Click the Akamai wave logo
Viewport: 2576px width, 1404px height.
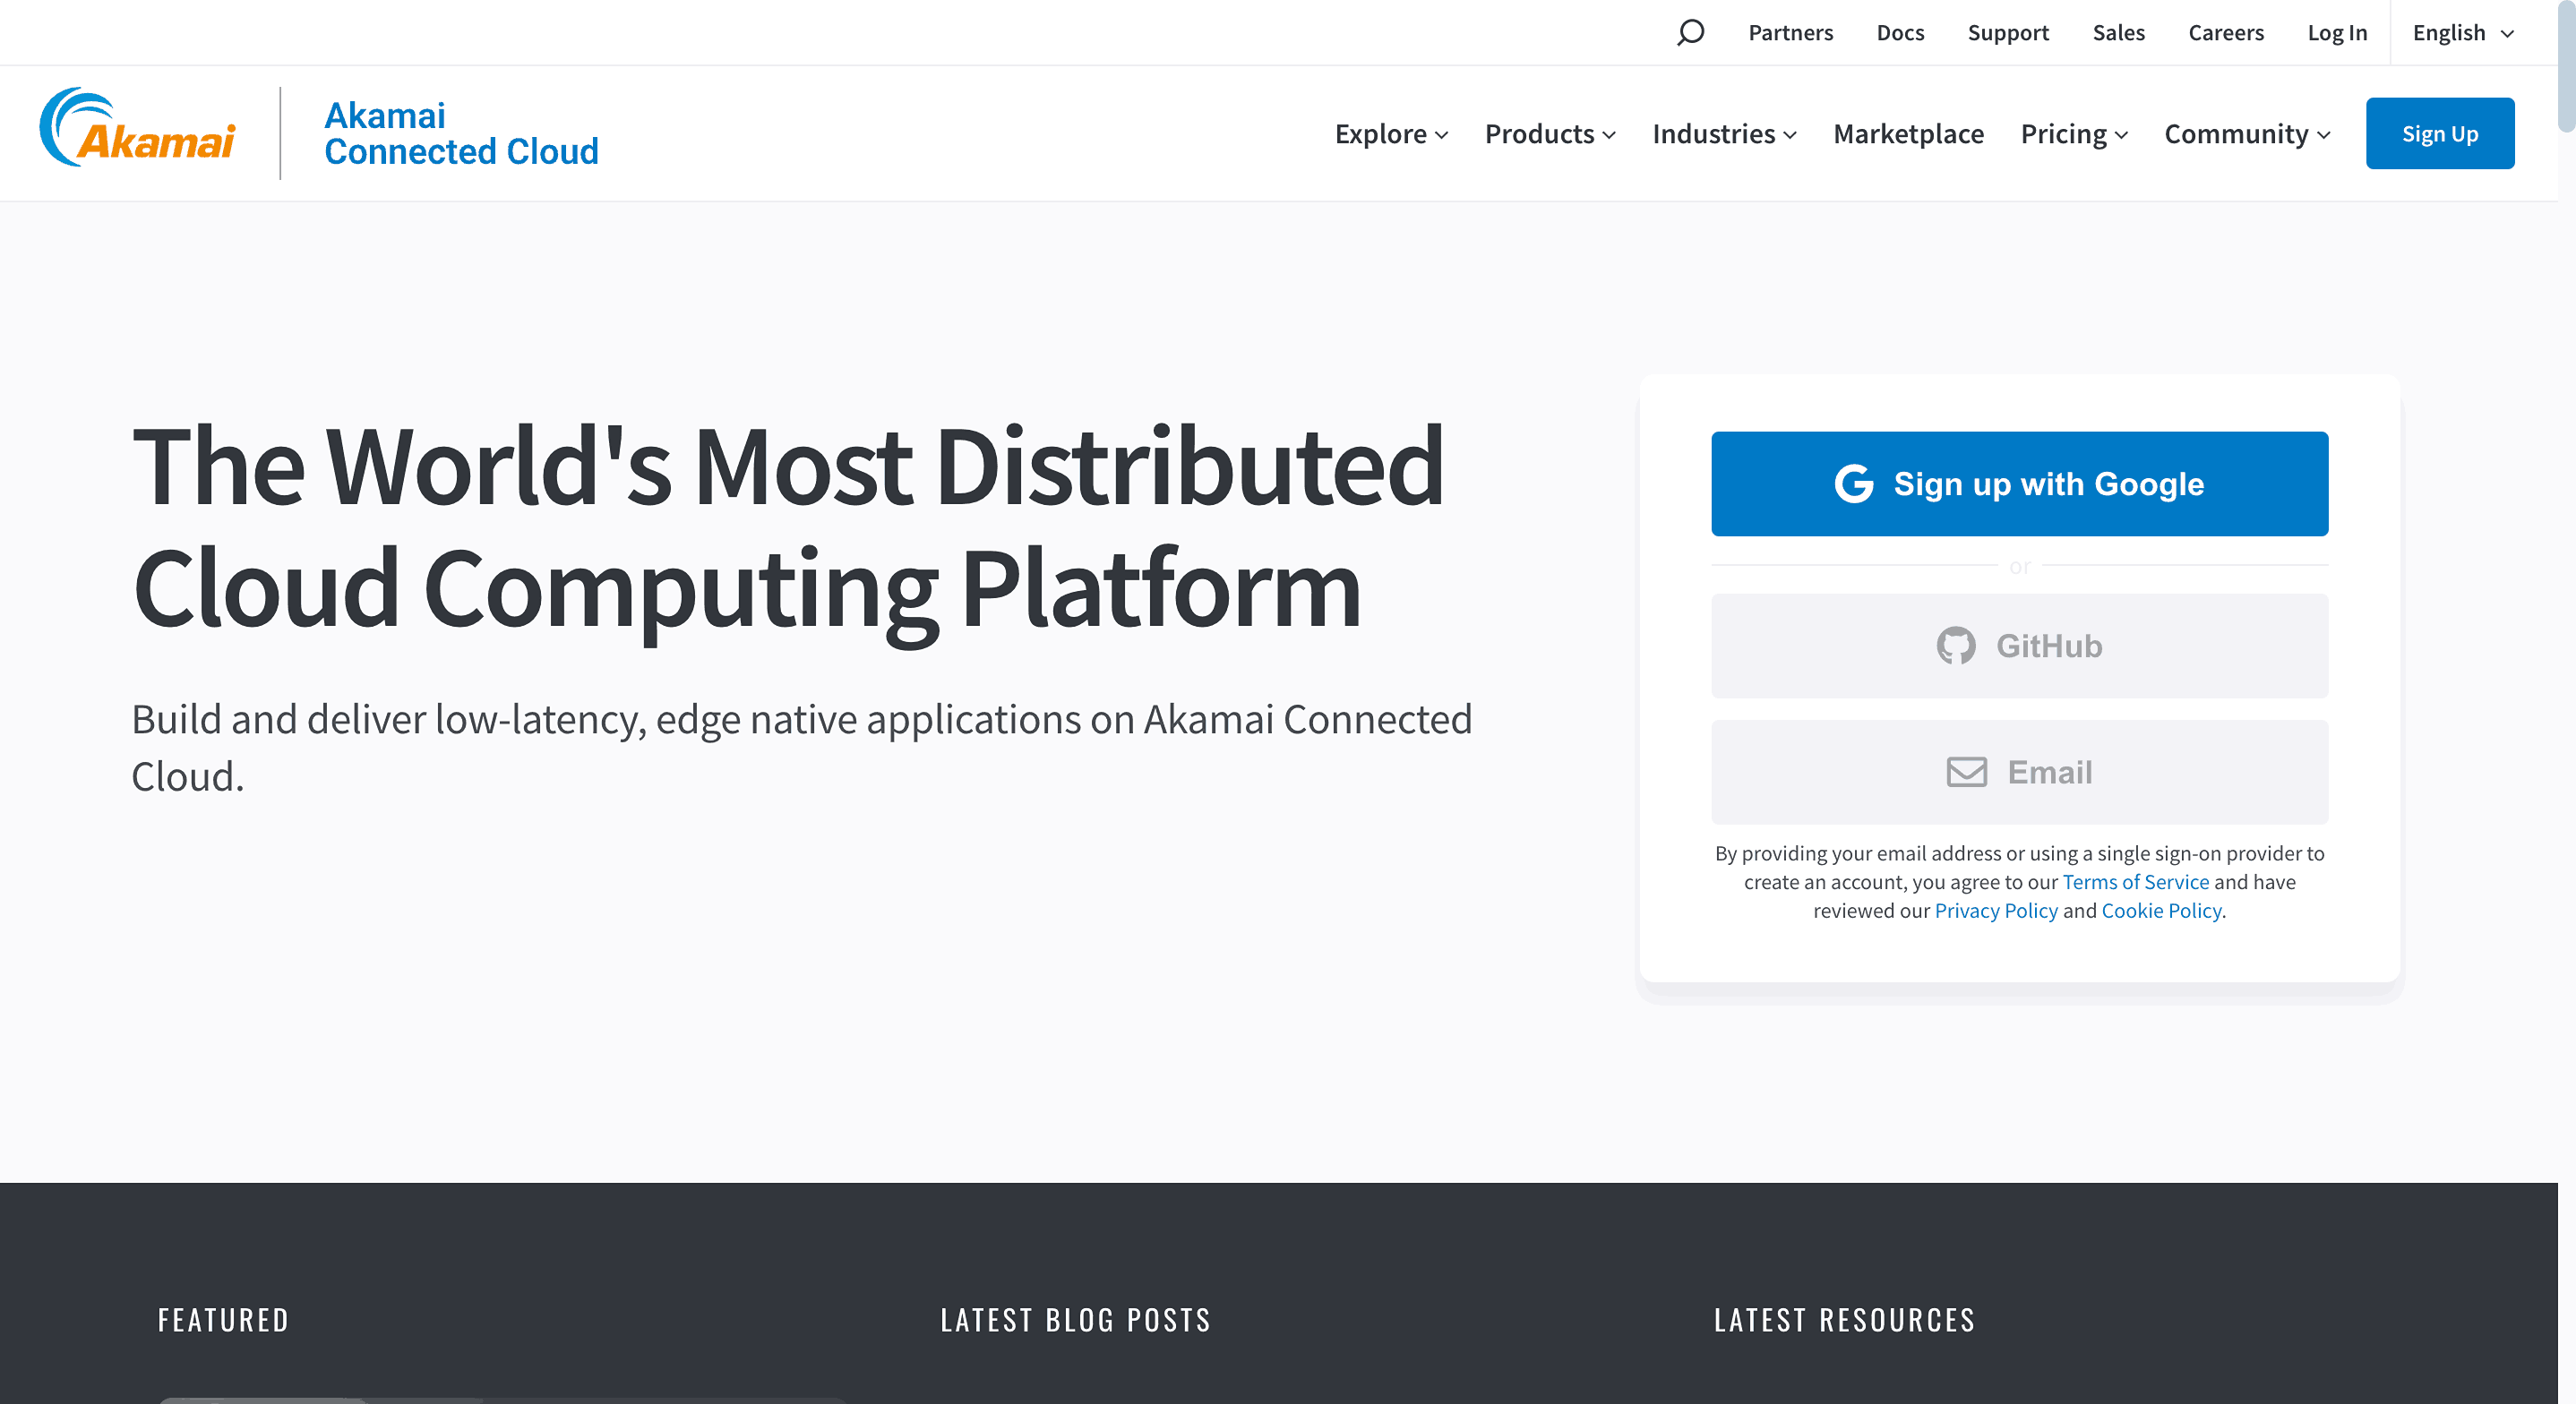pyautogui.click(x=138, y=129)
